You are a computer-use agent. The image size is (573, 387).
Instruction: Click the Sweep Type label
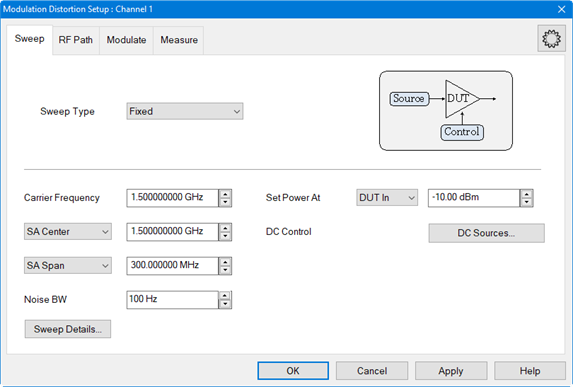[67, 111]
